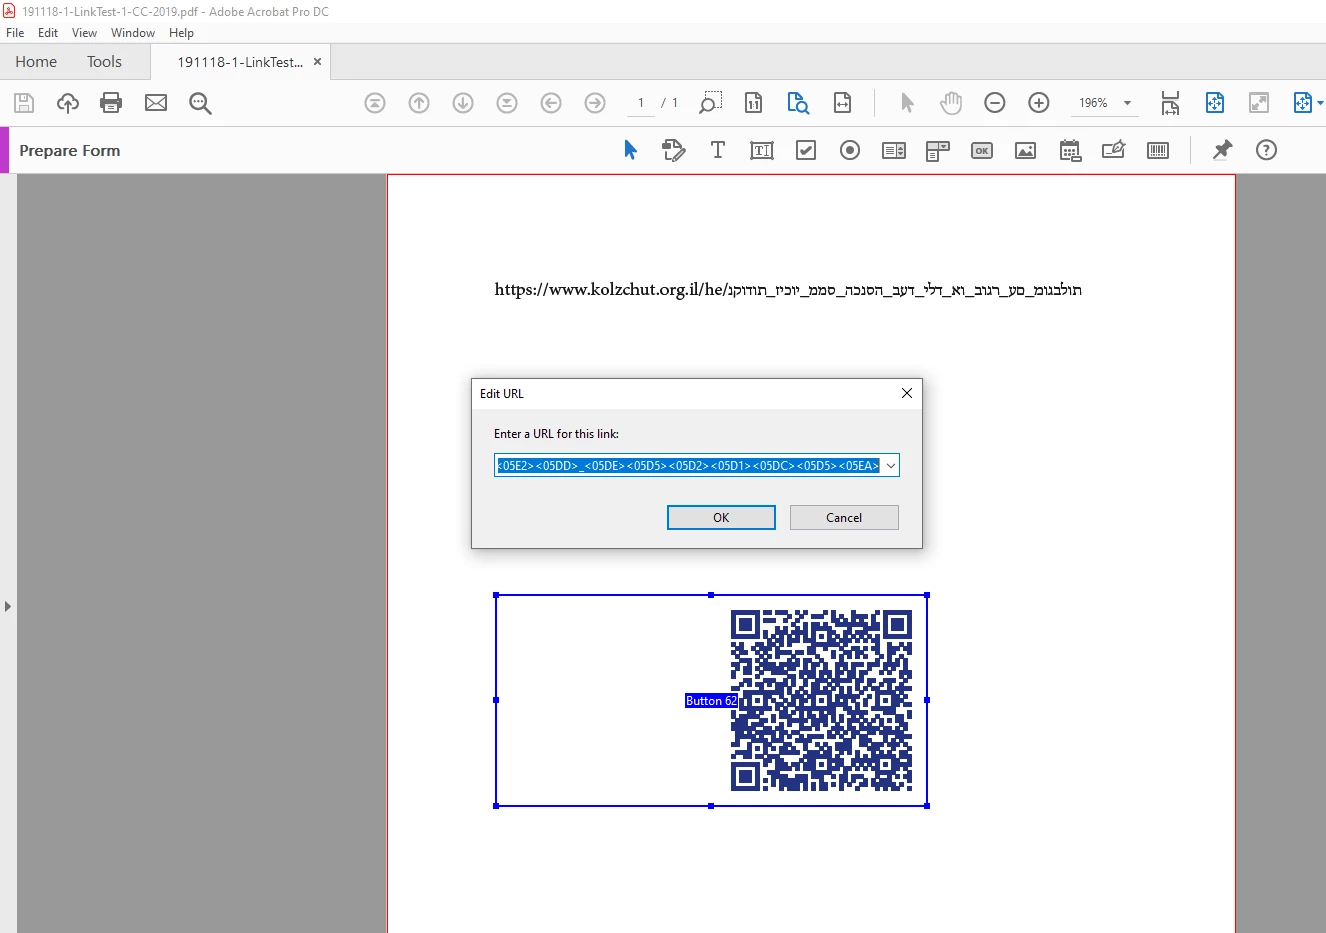
Task: Open the Prepare Form help icon
Action: (x=1266, y=150)
